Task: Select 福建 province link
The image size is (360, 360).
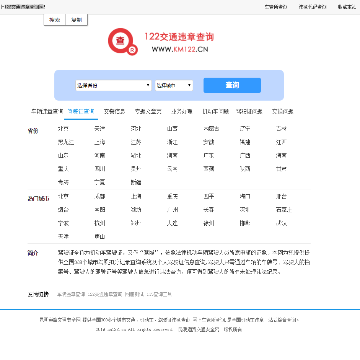Action: click(x=245, y=142)
